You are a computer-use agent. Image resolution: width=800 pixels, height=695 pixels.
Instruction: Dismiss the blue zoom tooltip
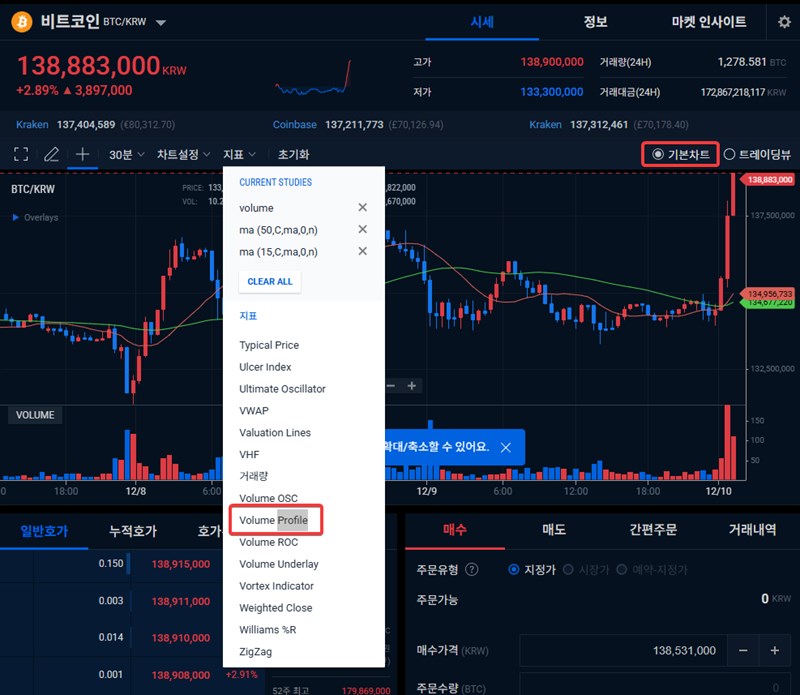[x=505, y=447]
